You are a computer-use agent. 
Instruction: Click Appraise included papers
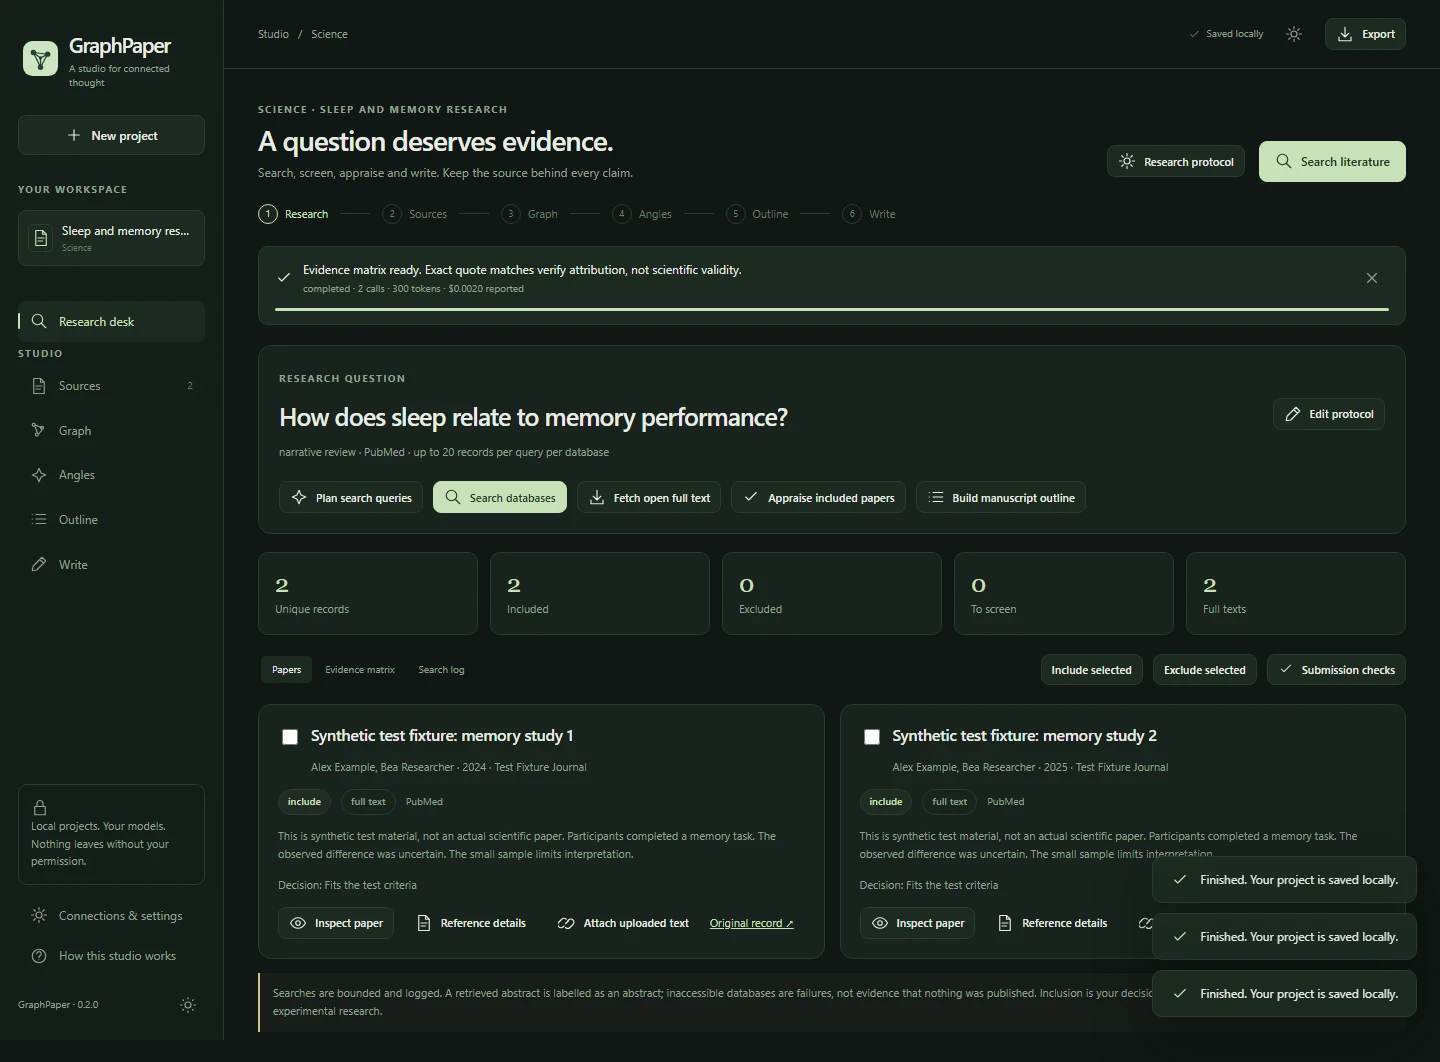click(819, 498)
